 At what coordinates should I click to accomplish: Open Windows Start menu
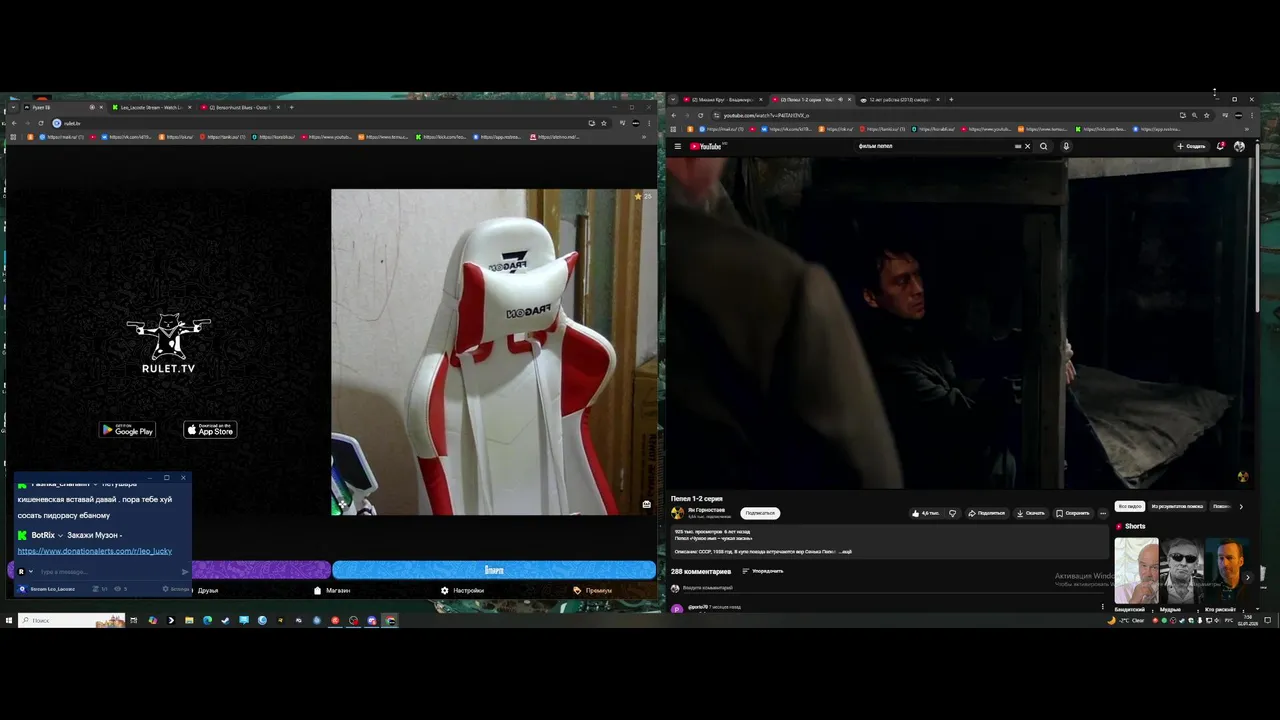click(8, 620)
